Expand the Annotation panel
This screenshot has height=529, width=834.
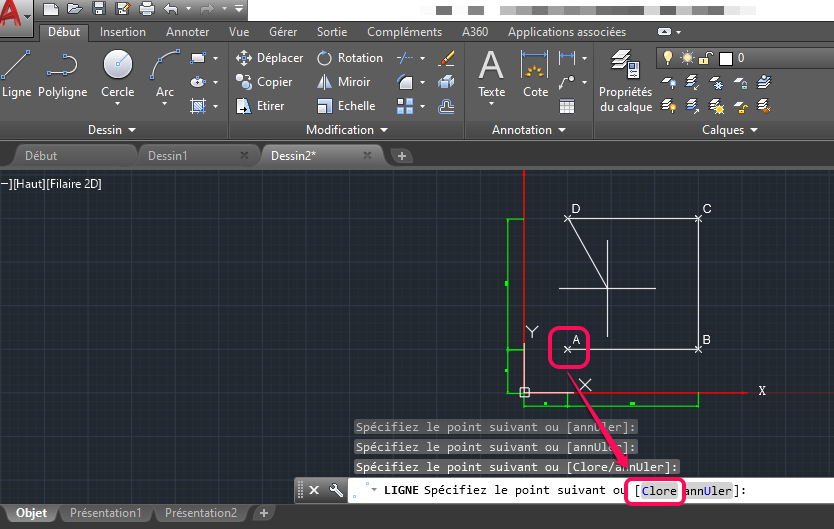coord(529,130)
